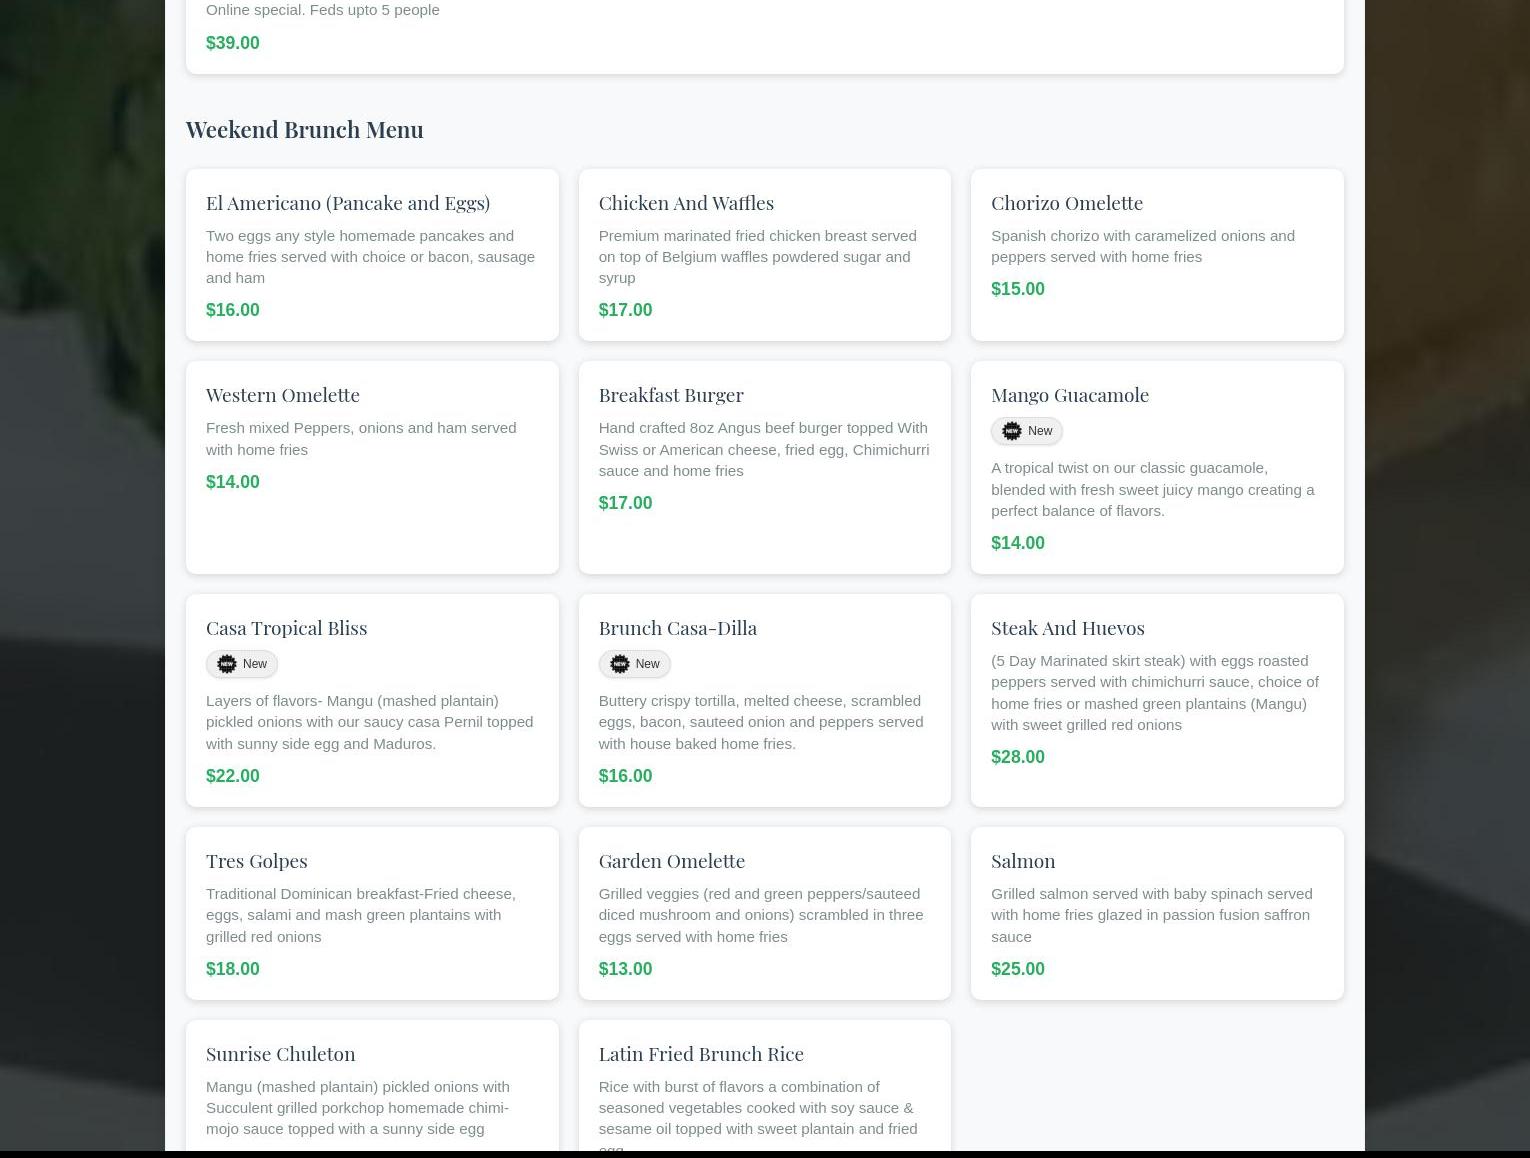Screen dimensions: 1530x1158
Task: Click the Mango Guacamole description text
Action: (1152, 489)
